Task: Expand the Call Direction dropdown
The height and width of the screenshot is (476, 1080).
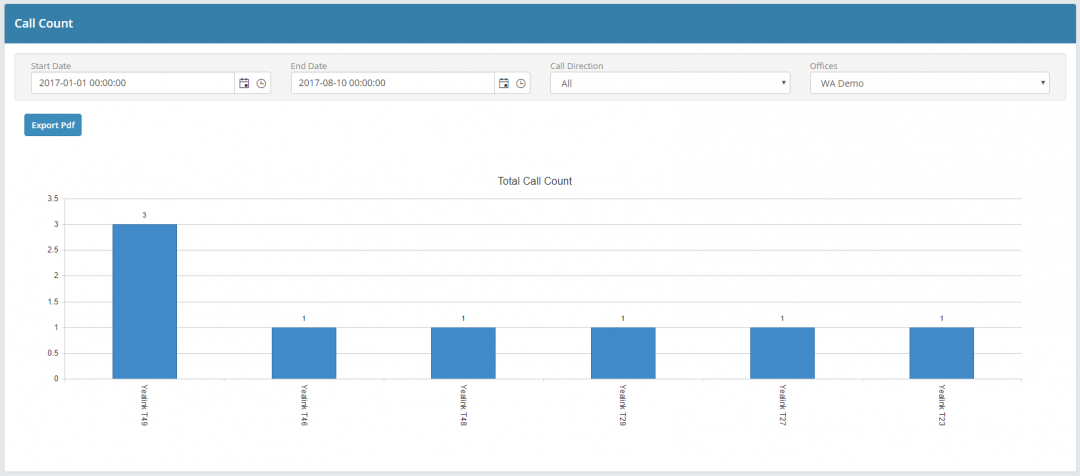Action: [x=670, y=83]
